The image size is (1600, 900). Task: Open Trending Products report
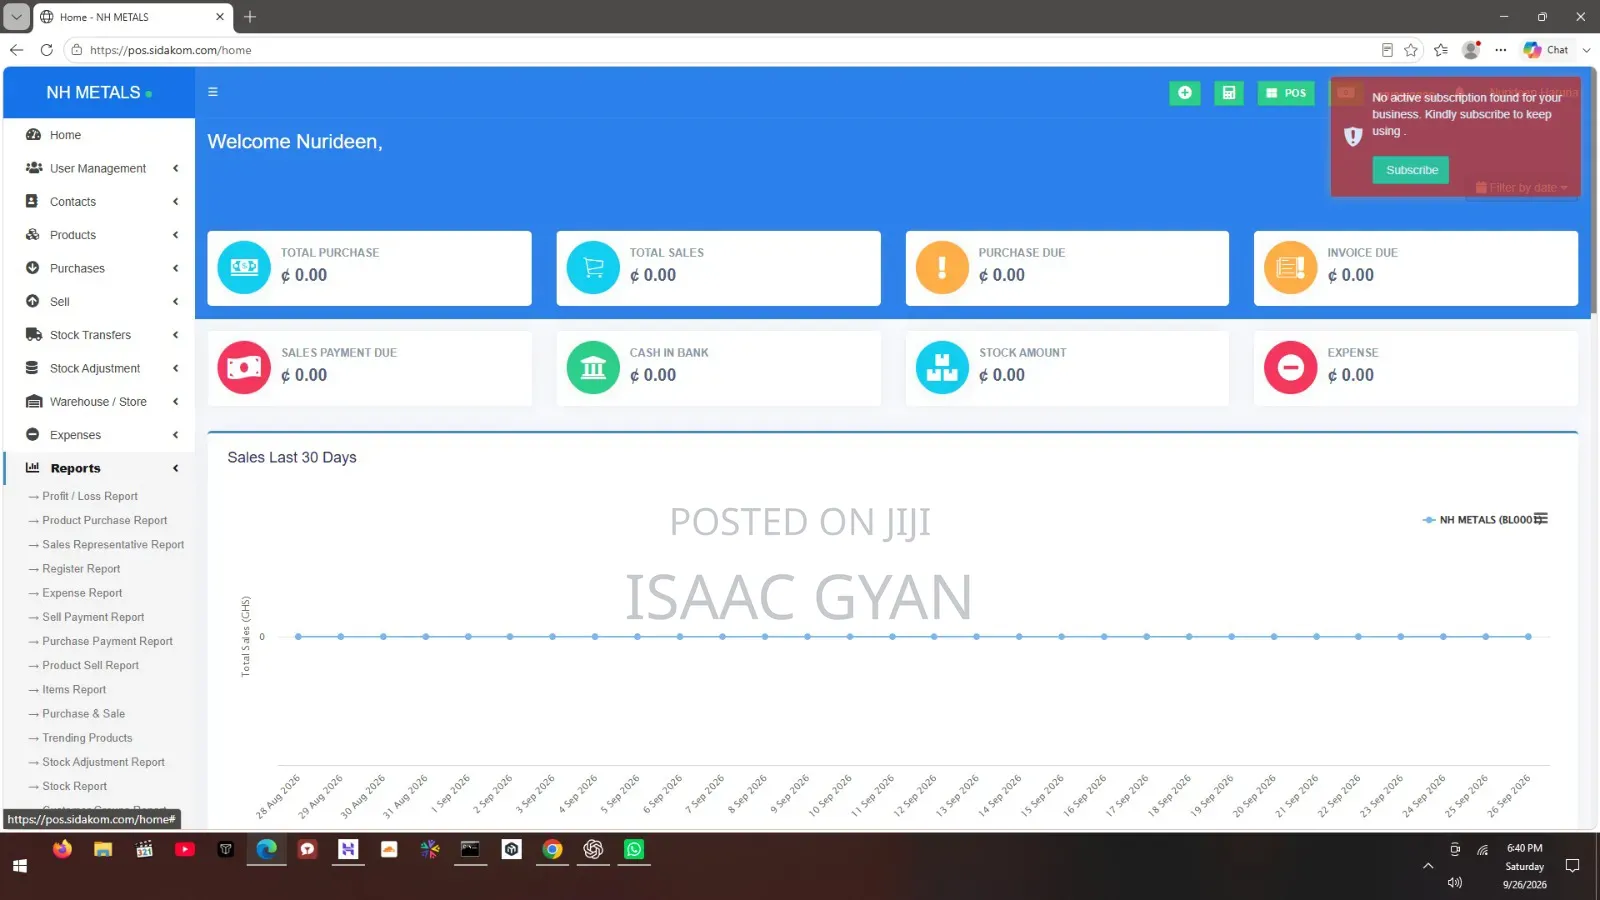87,738
